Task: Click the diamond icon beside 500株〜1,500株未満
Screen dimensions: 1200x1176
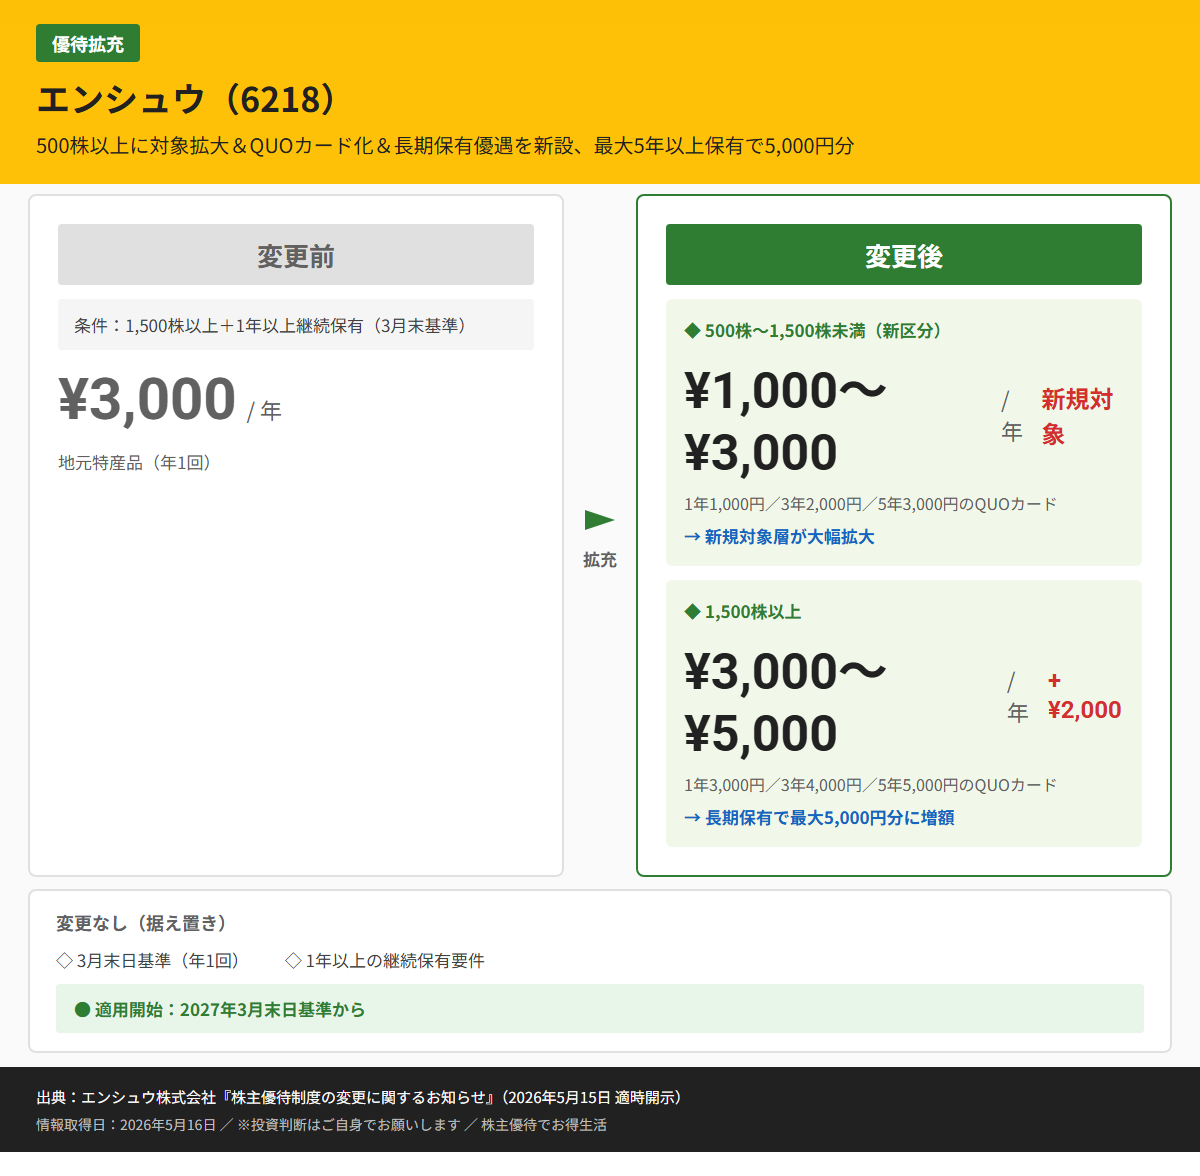Action: click(x=692, y=331)
